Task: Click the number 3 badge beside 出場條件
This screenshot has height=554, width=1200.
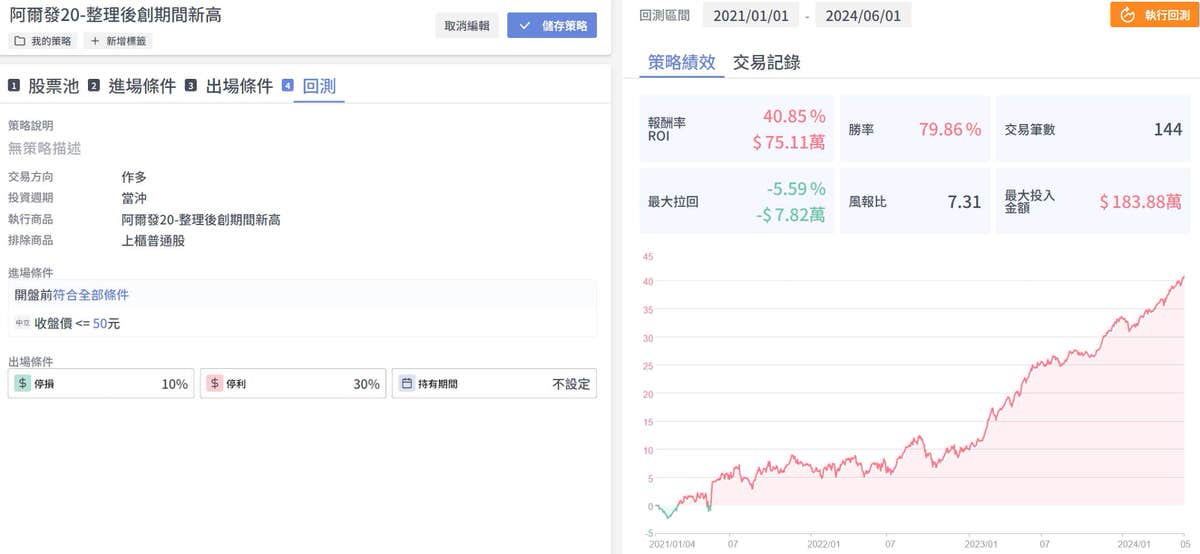Action: (x=191, y=86)
